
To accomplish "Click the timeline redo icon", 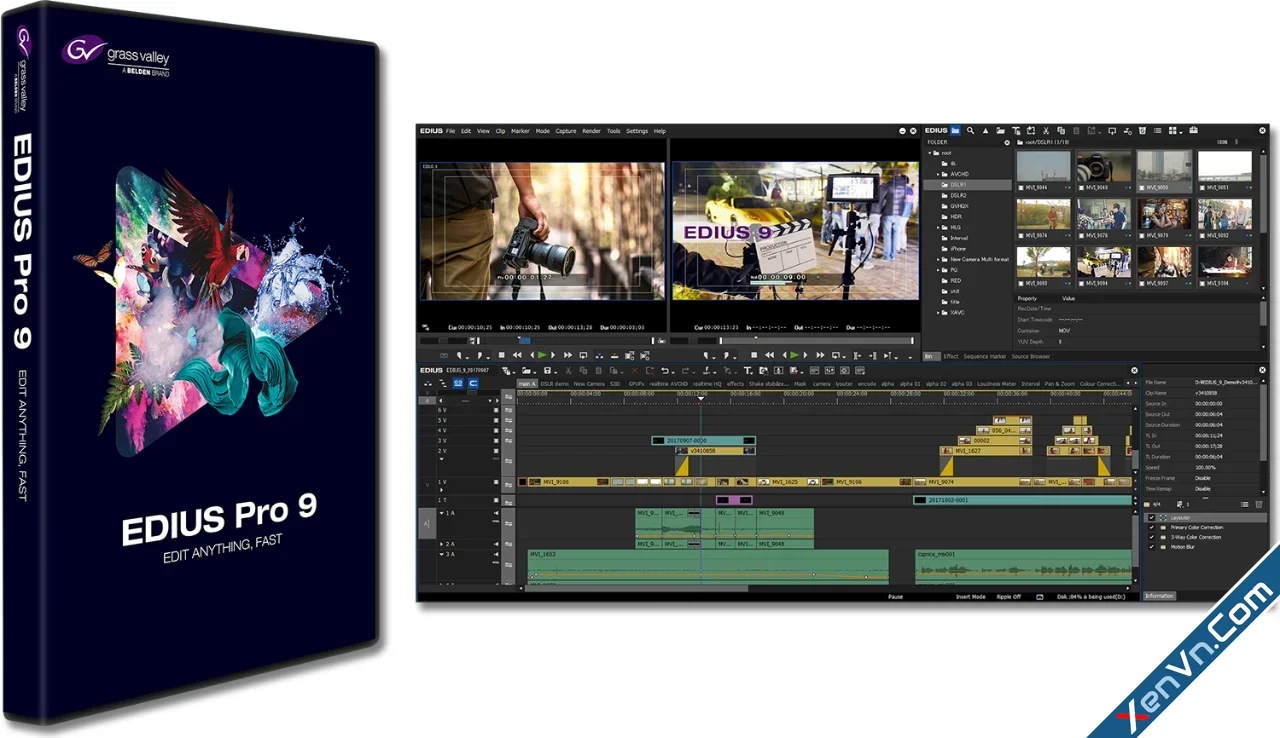I will 686,371.
